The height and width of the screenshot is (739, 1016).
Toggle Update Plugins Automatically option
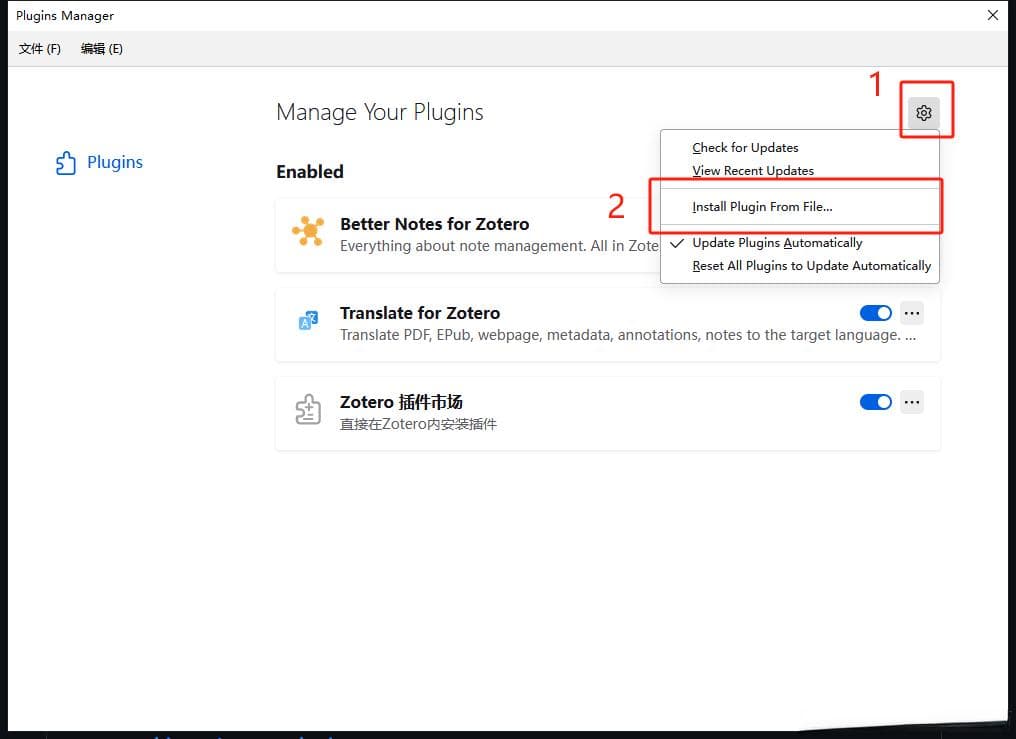pyautogui.click(x=777, y=243)
